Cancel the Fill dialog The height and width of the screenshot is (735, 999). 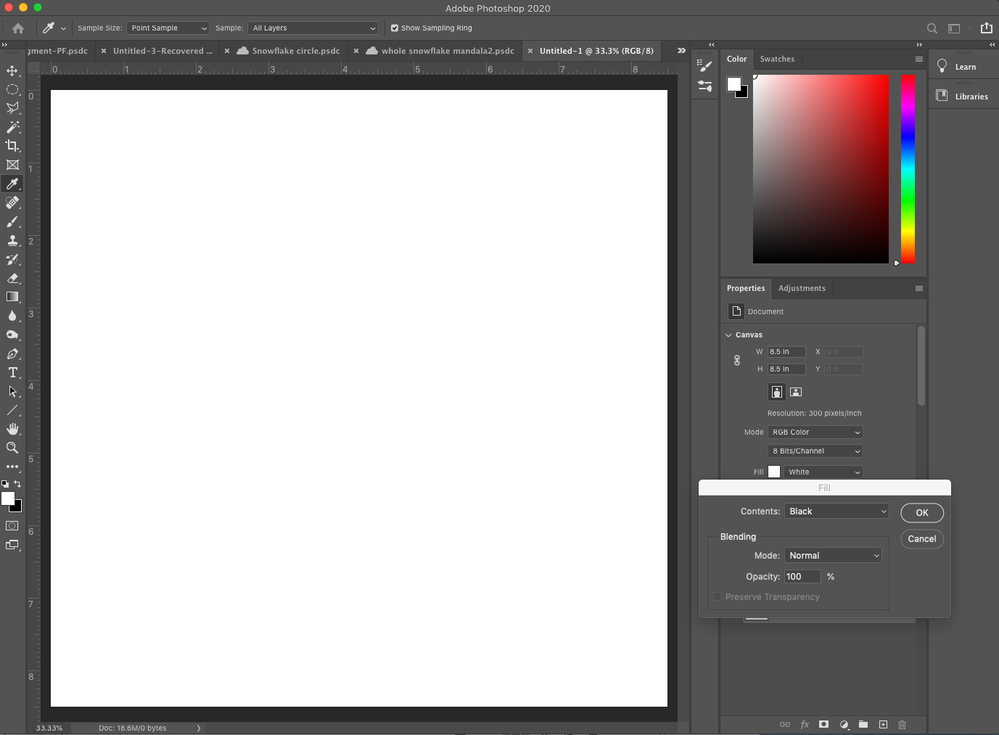(x=921, y=538)
